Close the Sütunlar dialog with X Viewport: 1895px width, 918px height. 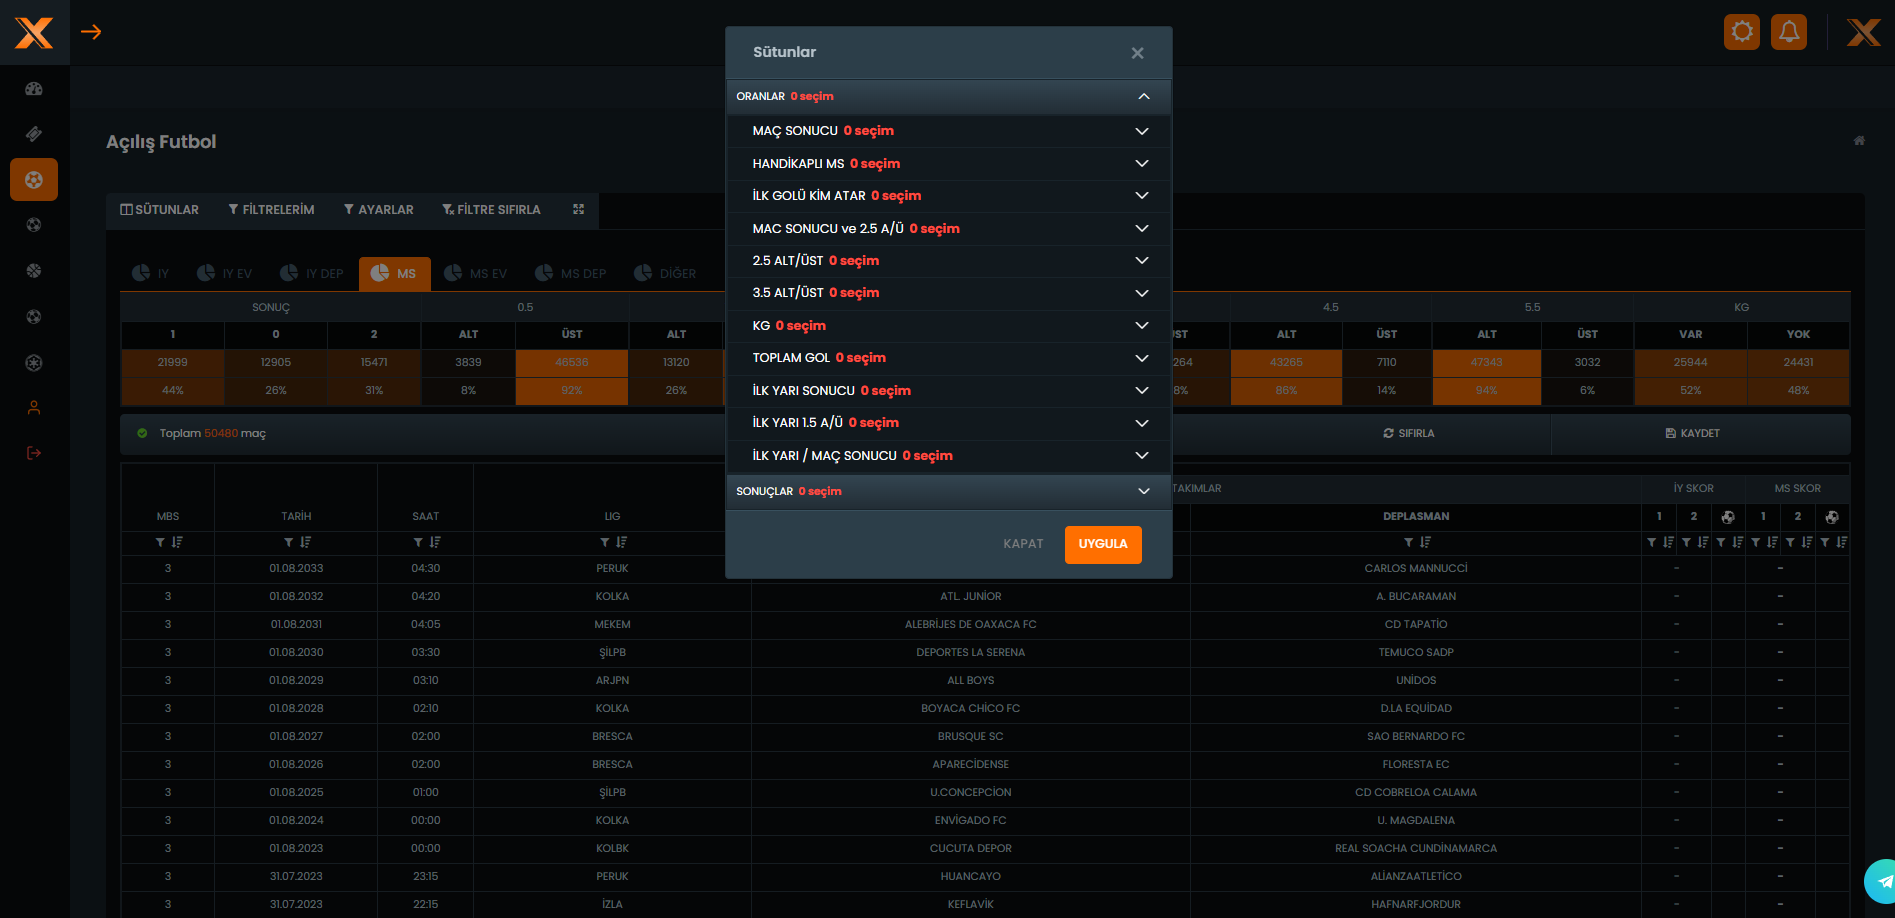(1137, 53)
